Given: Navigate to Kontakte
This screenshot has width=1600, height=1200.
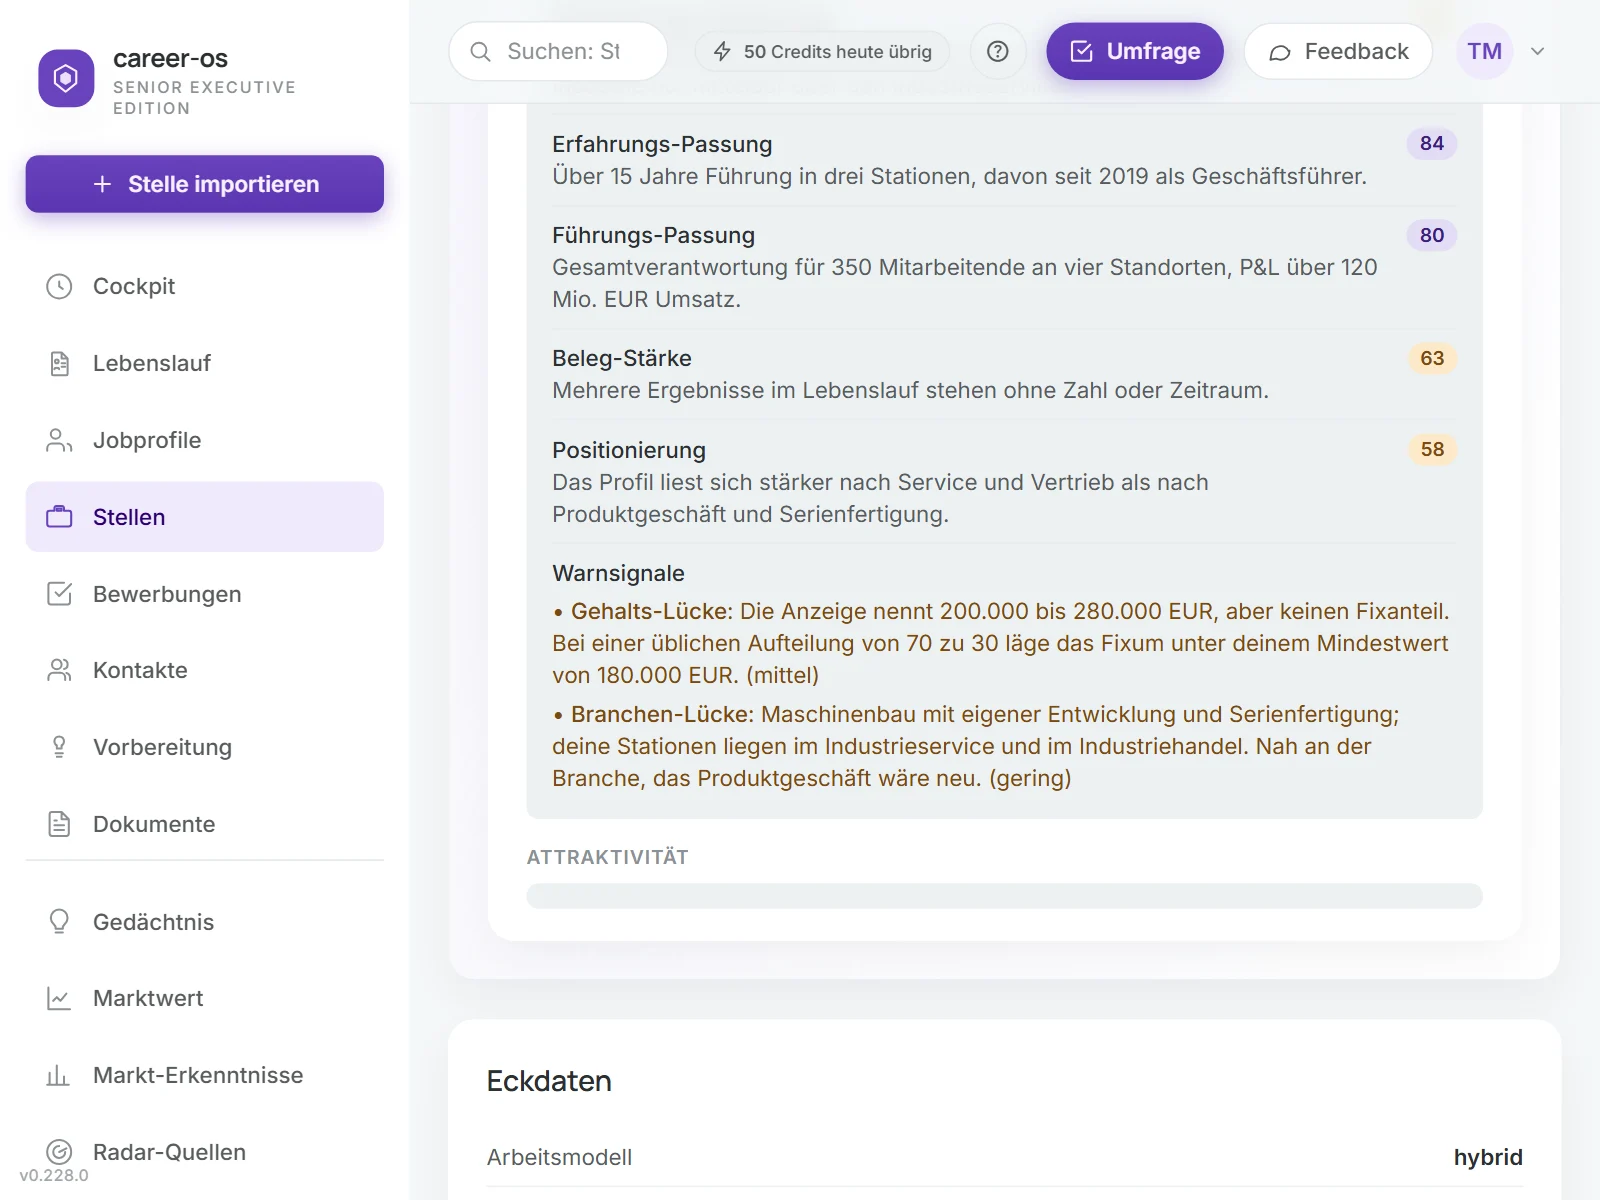Looking at the screenshot, I should 205,670.
